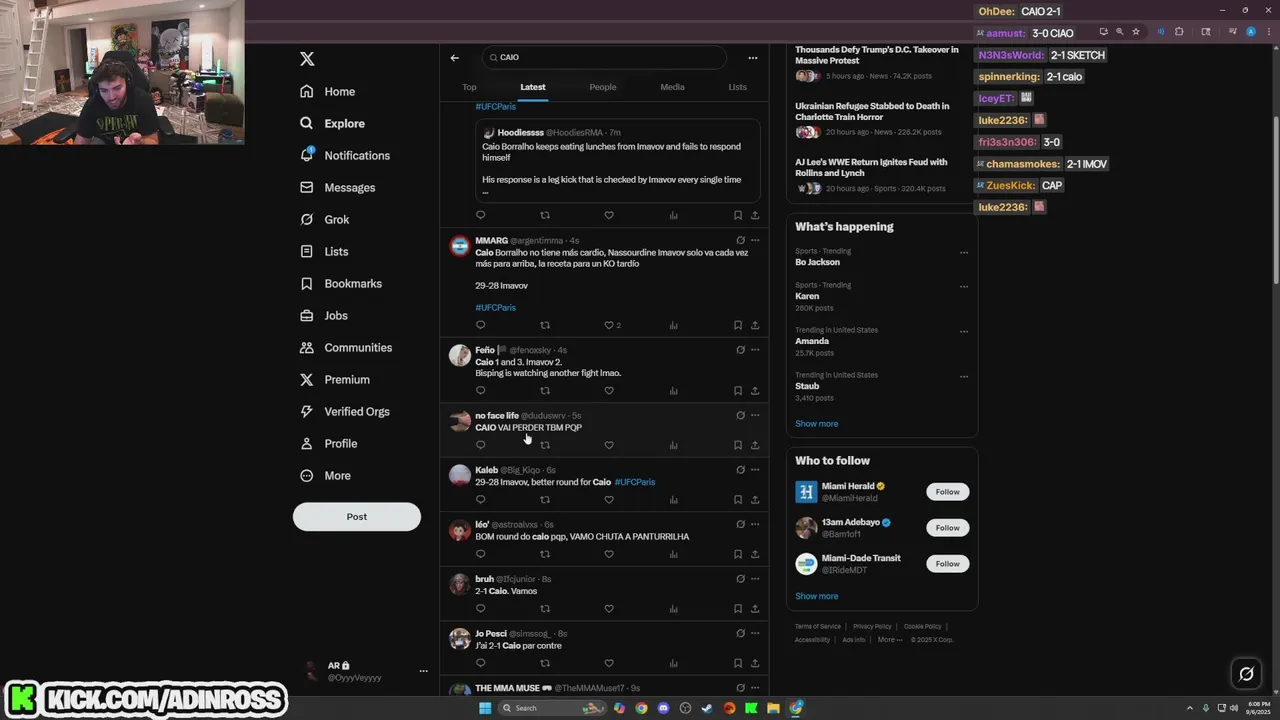Open Home in the sidebar
Screen dimensions: 1280x720
point(328,92)
